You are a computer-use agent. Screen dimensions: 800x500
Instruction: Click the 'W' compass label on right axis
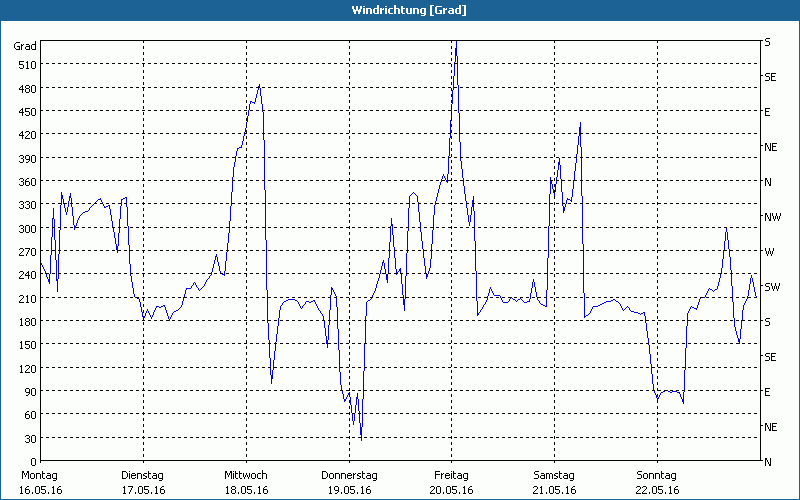[769, 252]
